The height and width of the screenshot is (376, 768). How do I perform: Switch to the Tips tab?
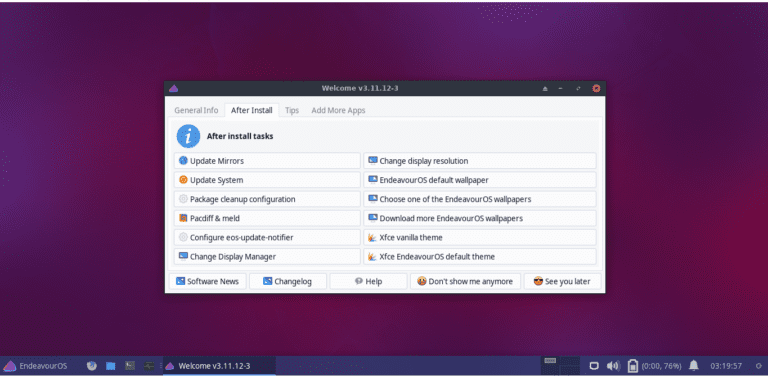pyautogui.click(x=292, y=110)
